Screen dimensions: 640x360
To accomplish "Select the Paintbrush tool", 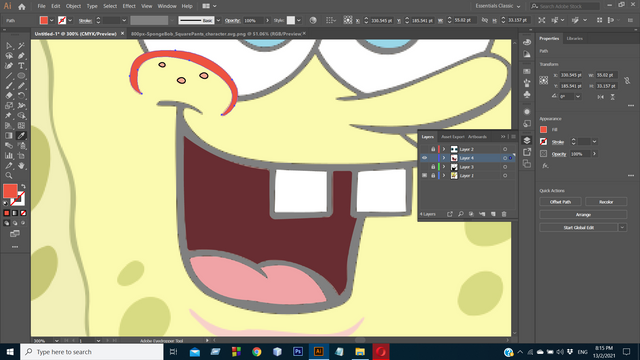I will coord(9,86).
